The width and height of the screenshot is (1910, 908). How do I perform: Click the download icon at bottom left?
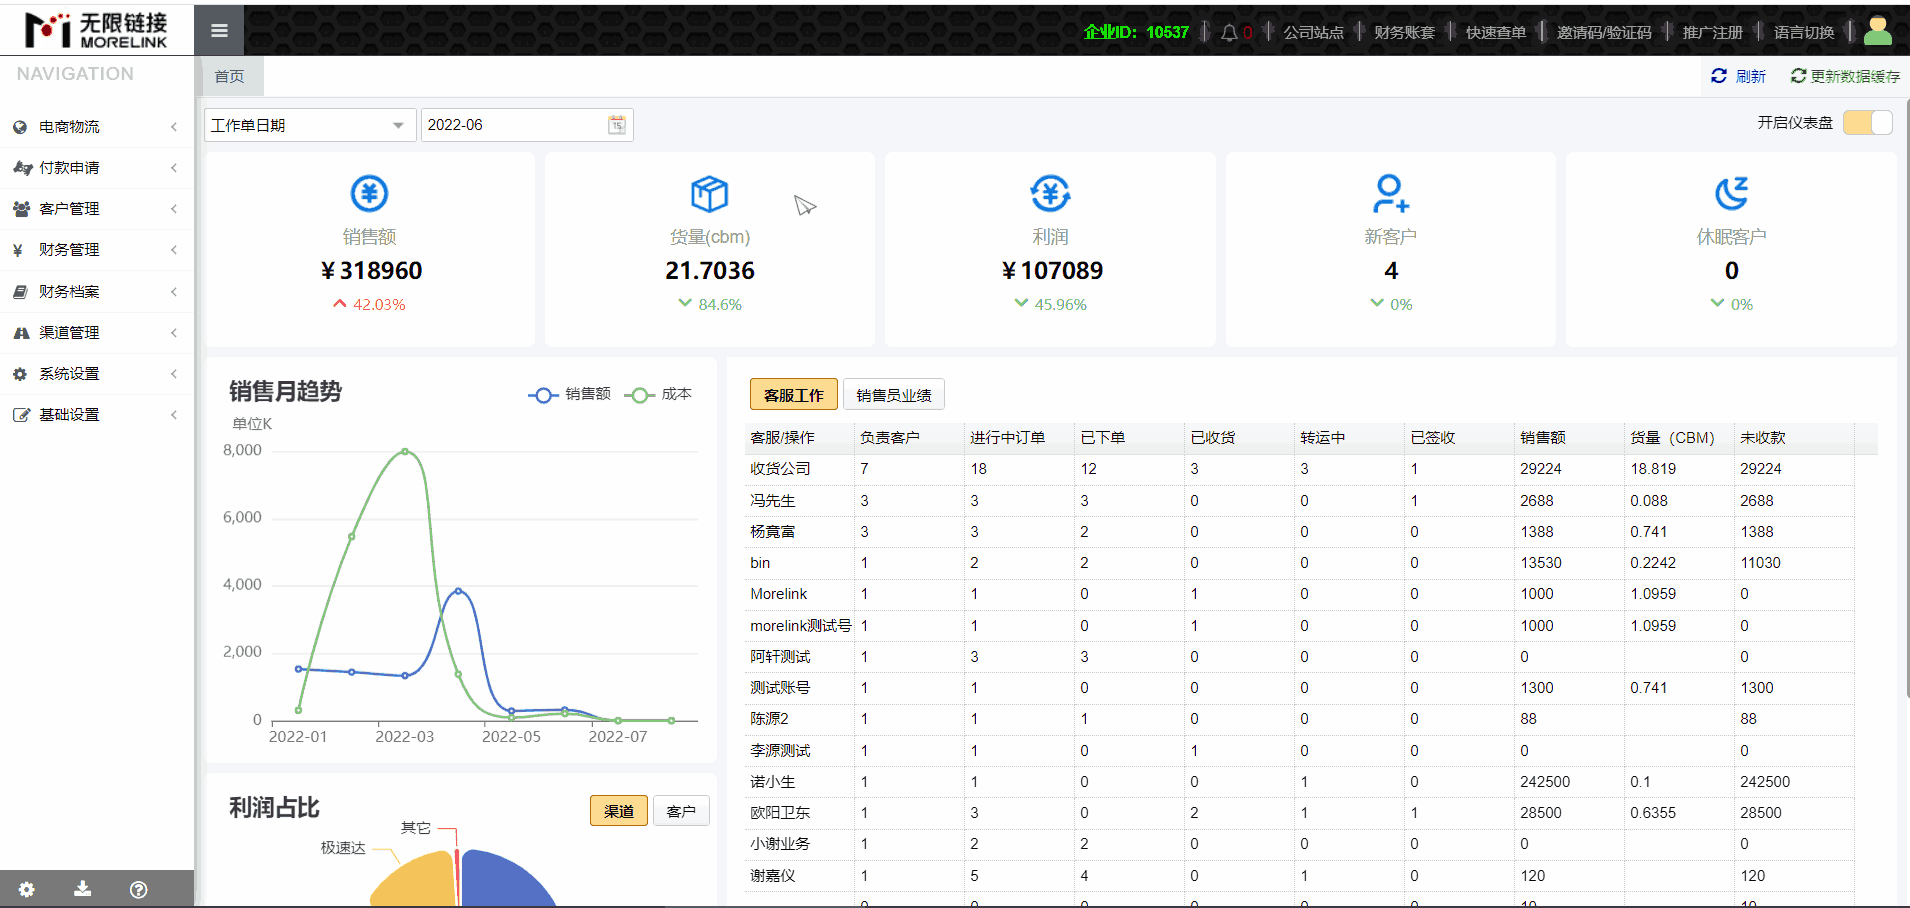point(81,888)
